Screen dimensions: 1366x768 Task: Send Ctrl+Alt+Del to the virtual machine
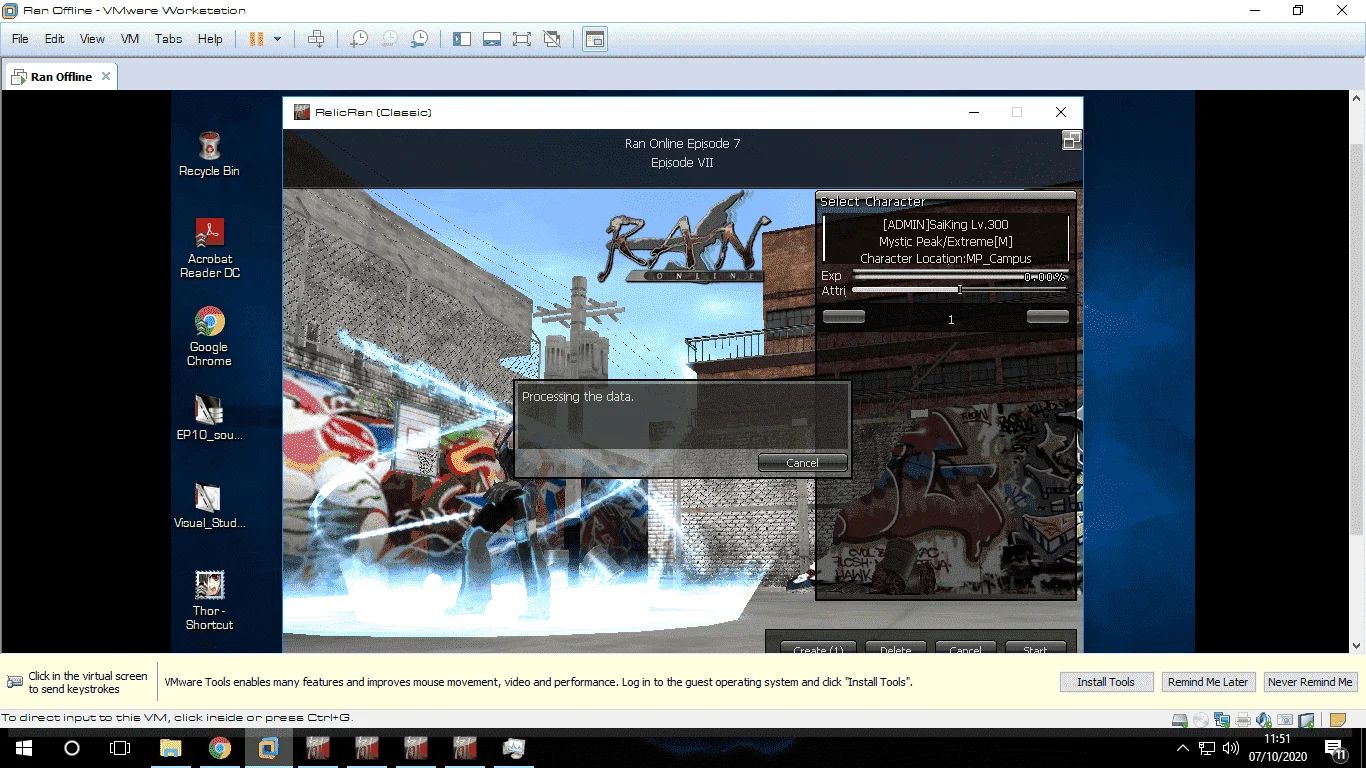tap(316, 39)
